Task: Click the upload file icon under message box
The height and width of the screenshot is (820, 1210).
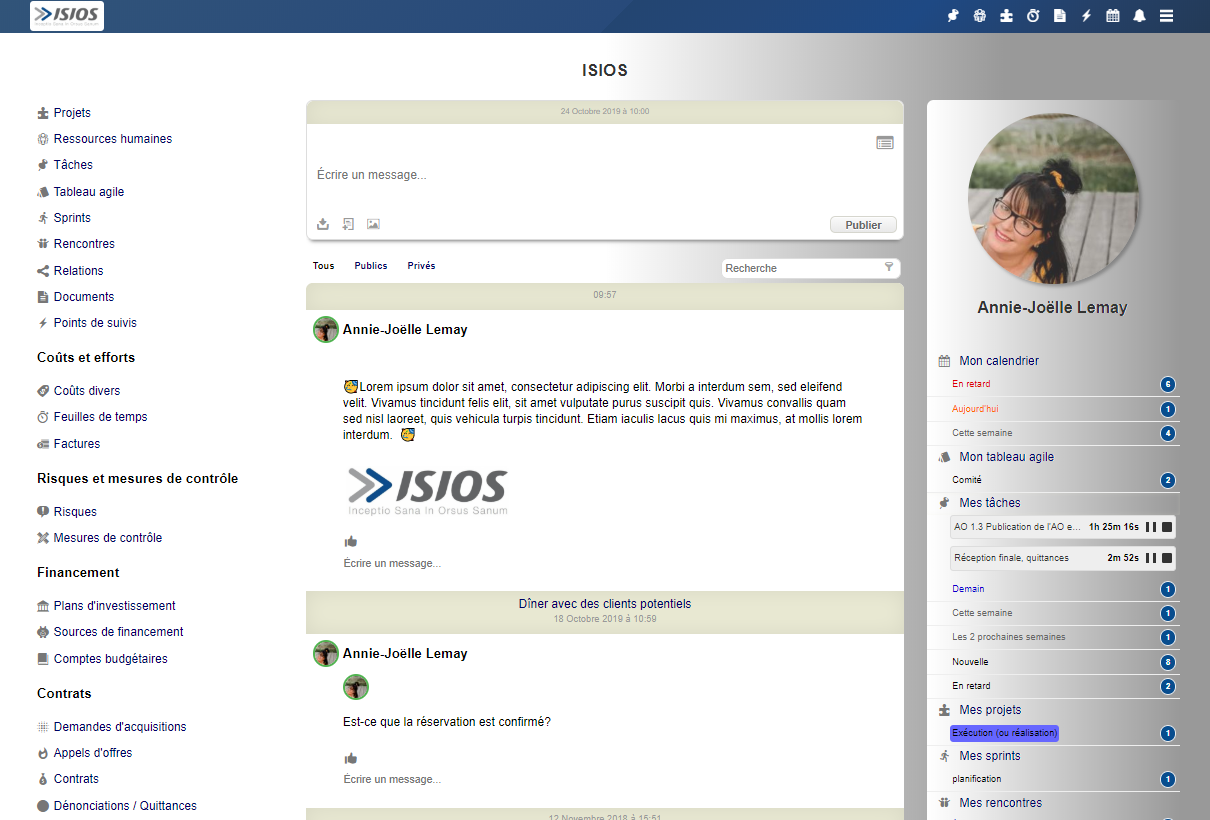Action: pyautogui.click(x=323, y=224)
